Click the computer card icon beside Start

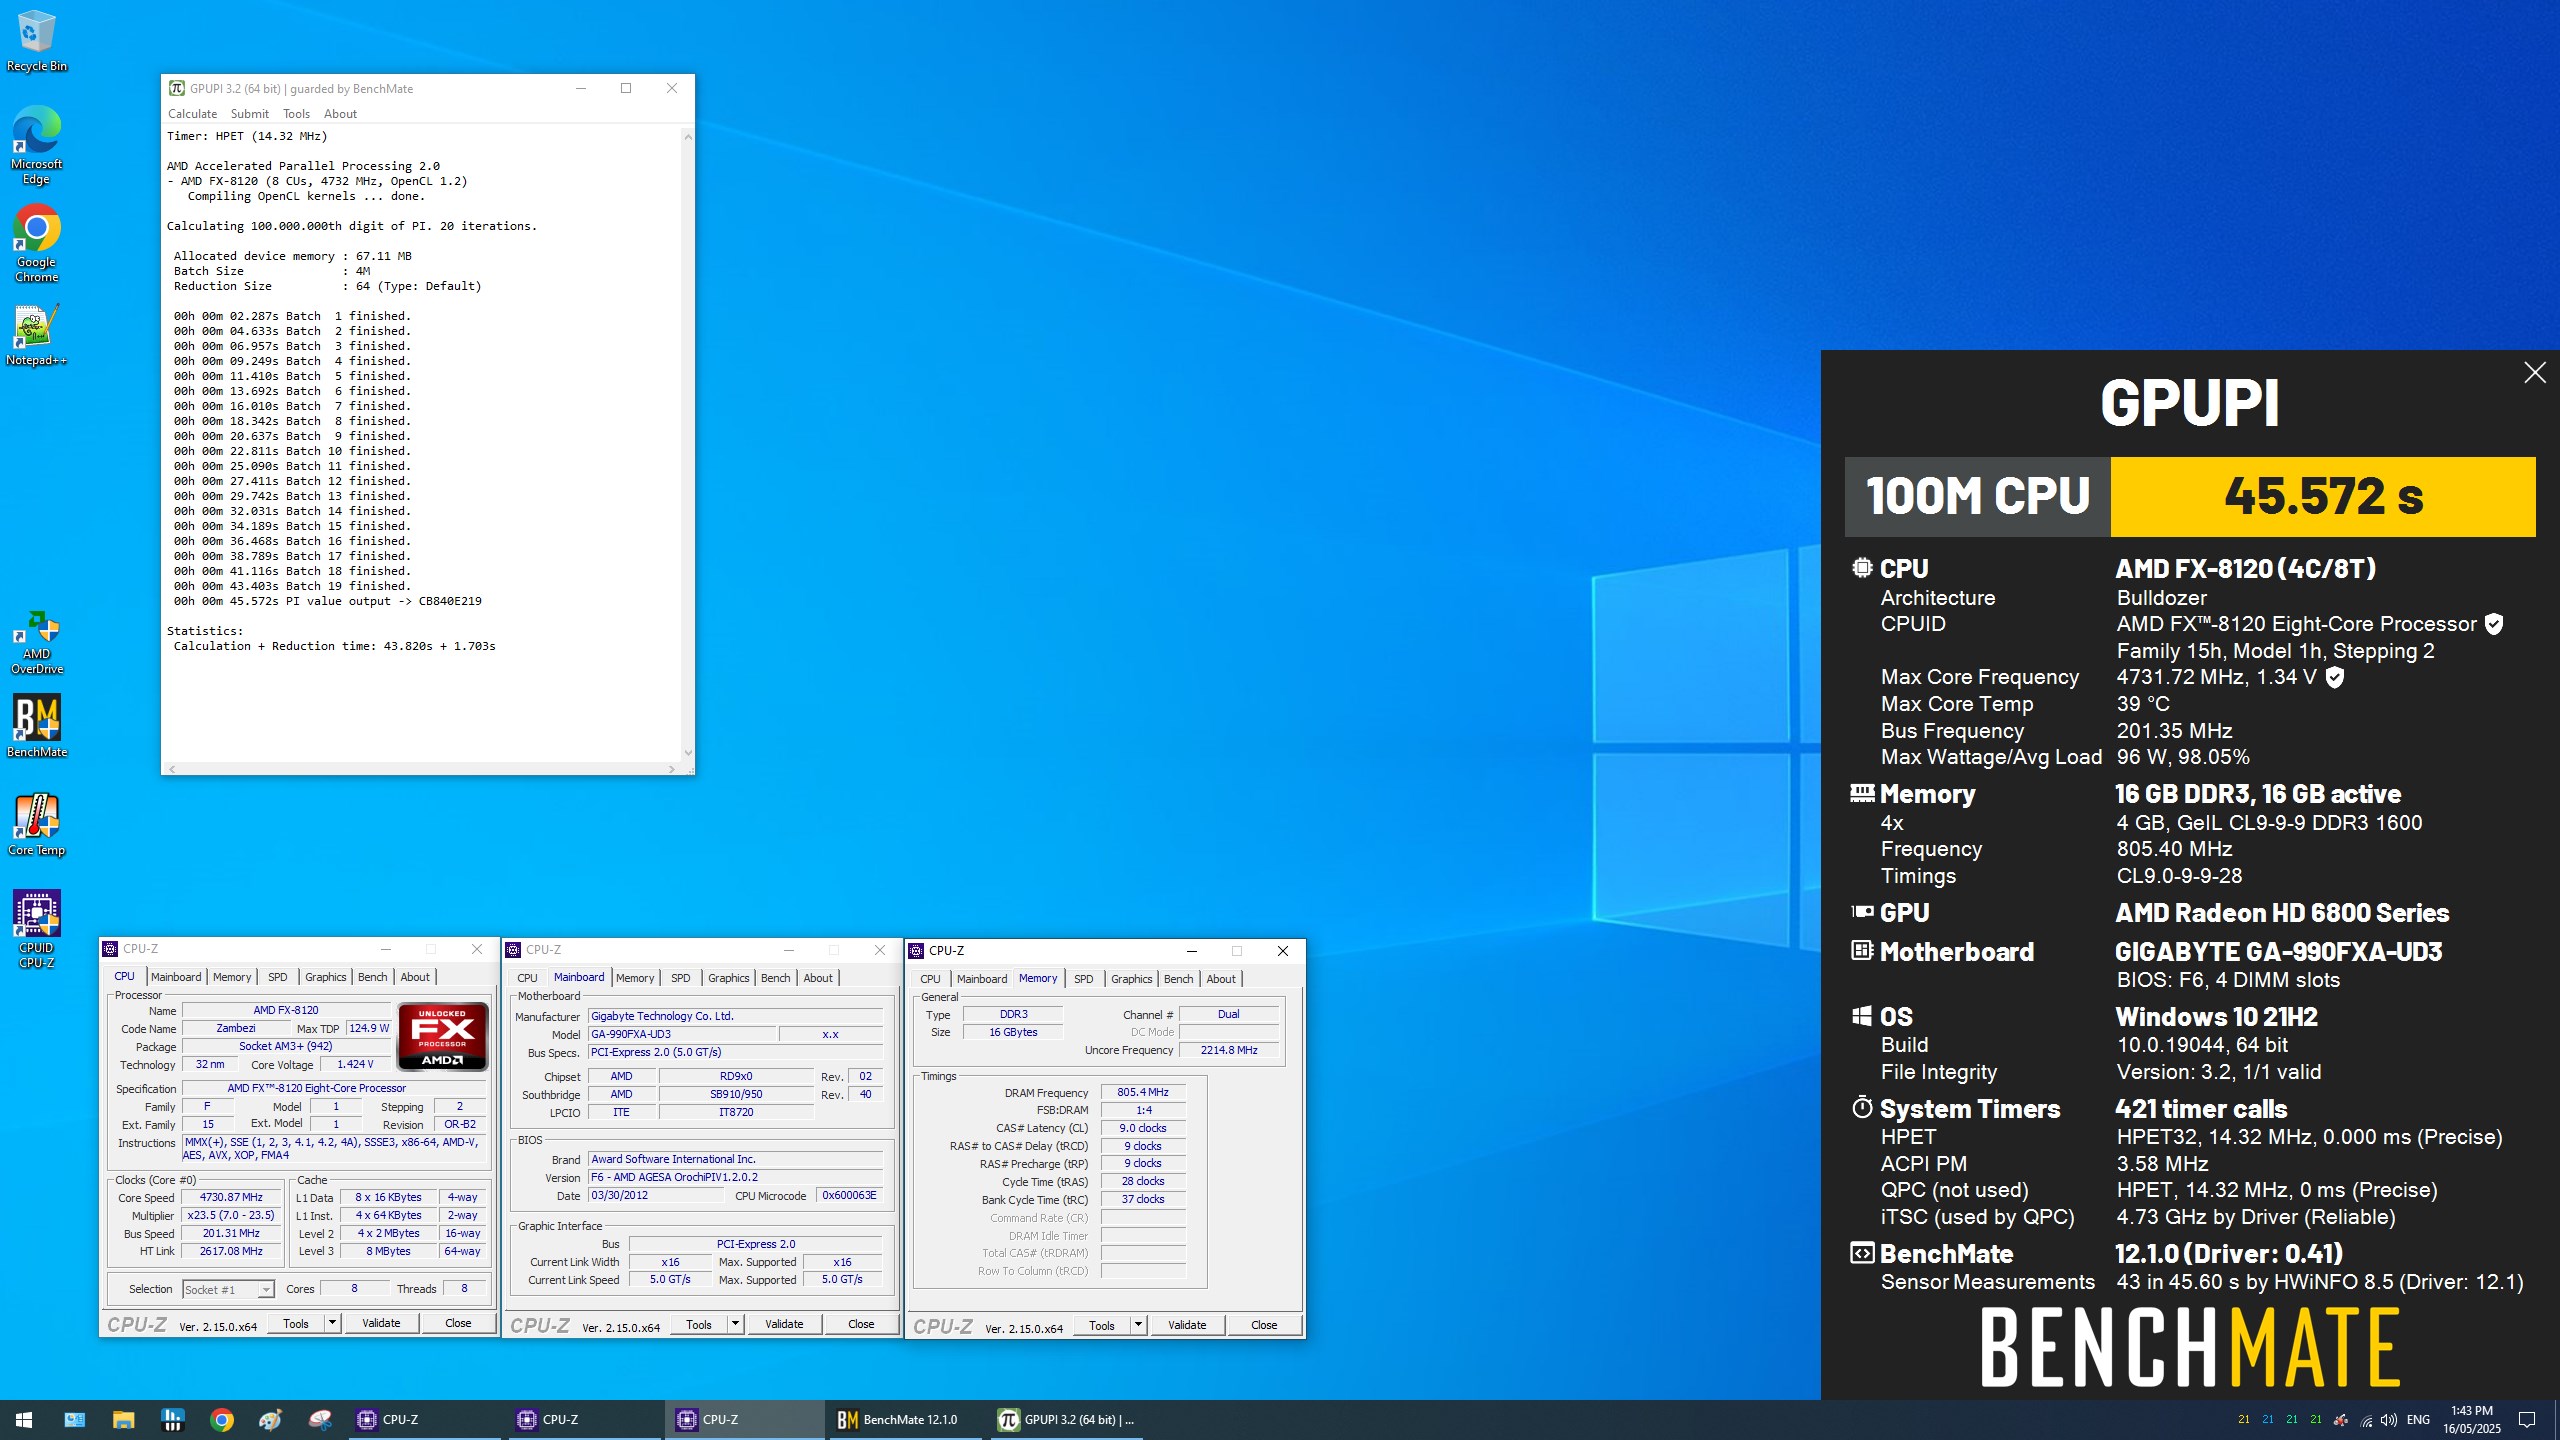(75, 1419)
